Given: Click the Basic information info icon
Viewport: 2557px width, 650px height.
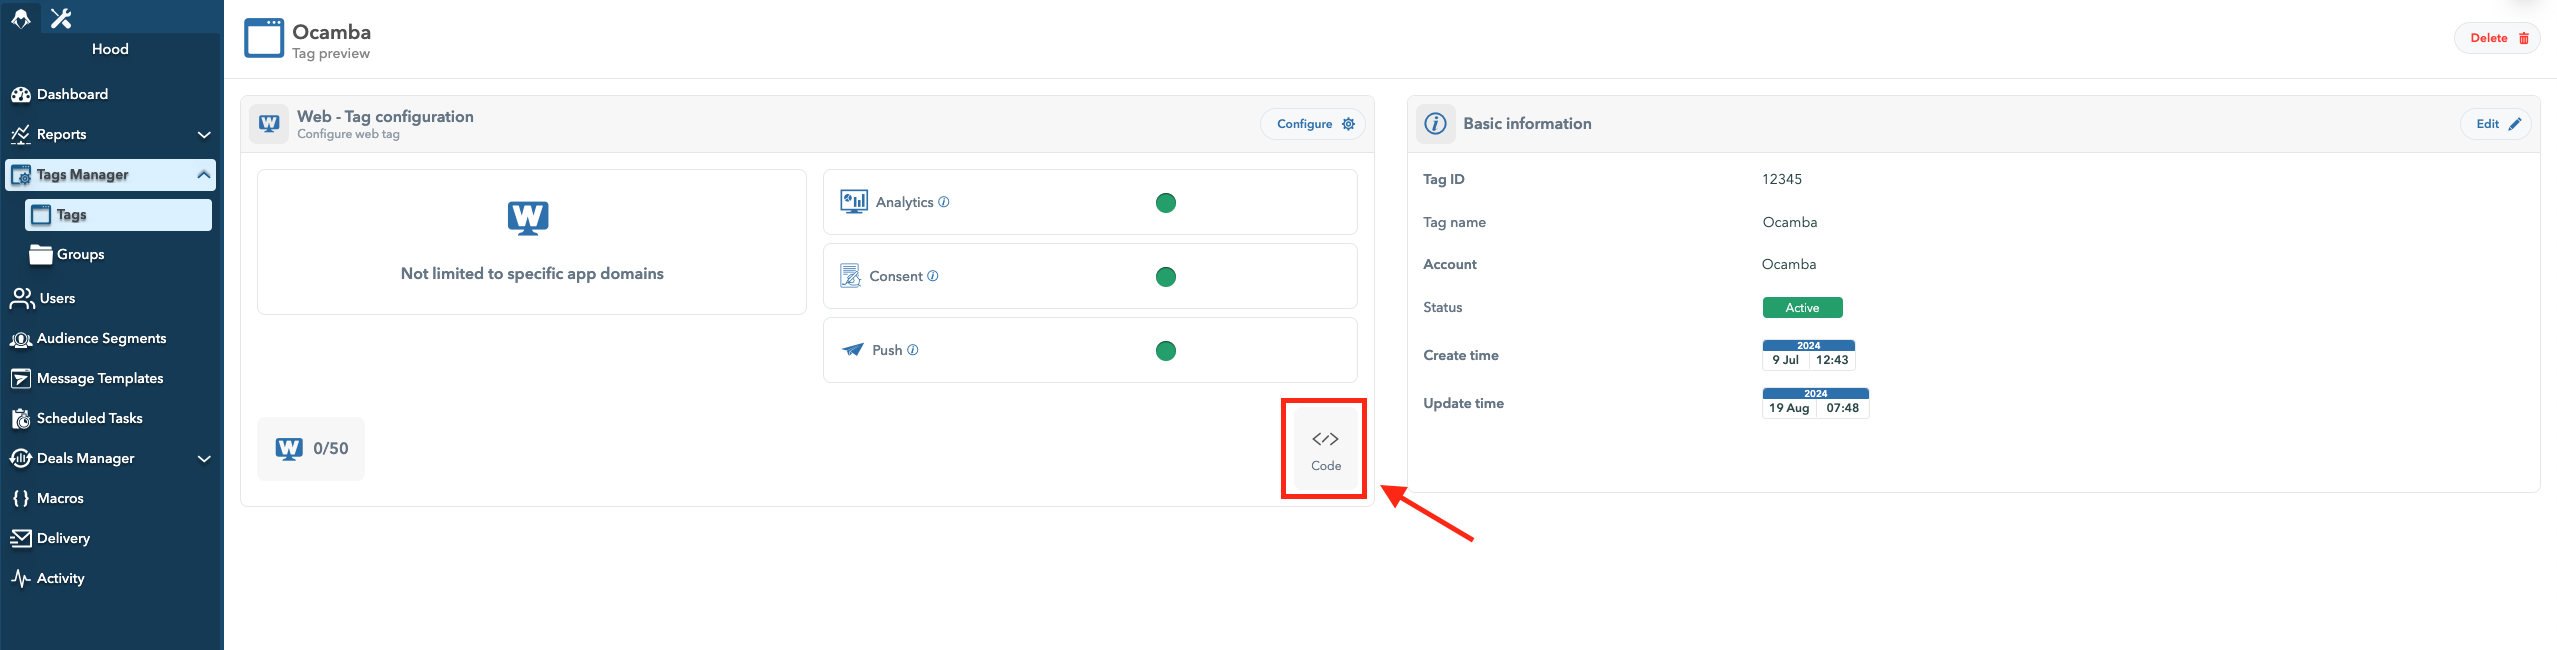Looking at the screenshot, I should coord(1435,124).
